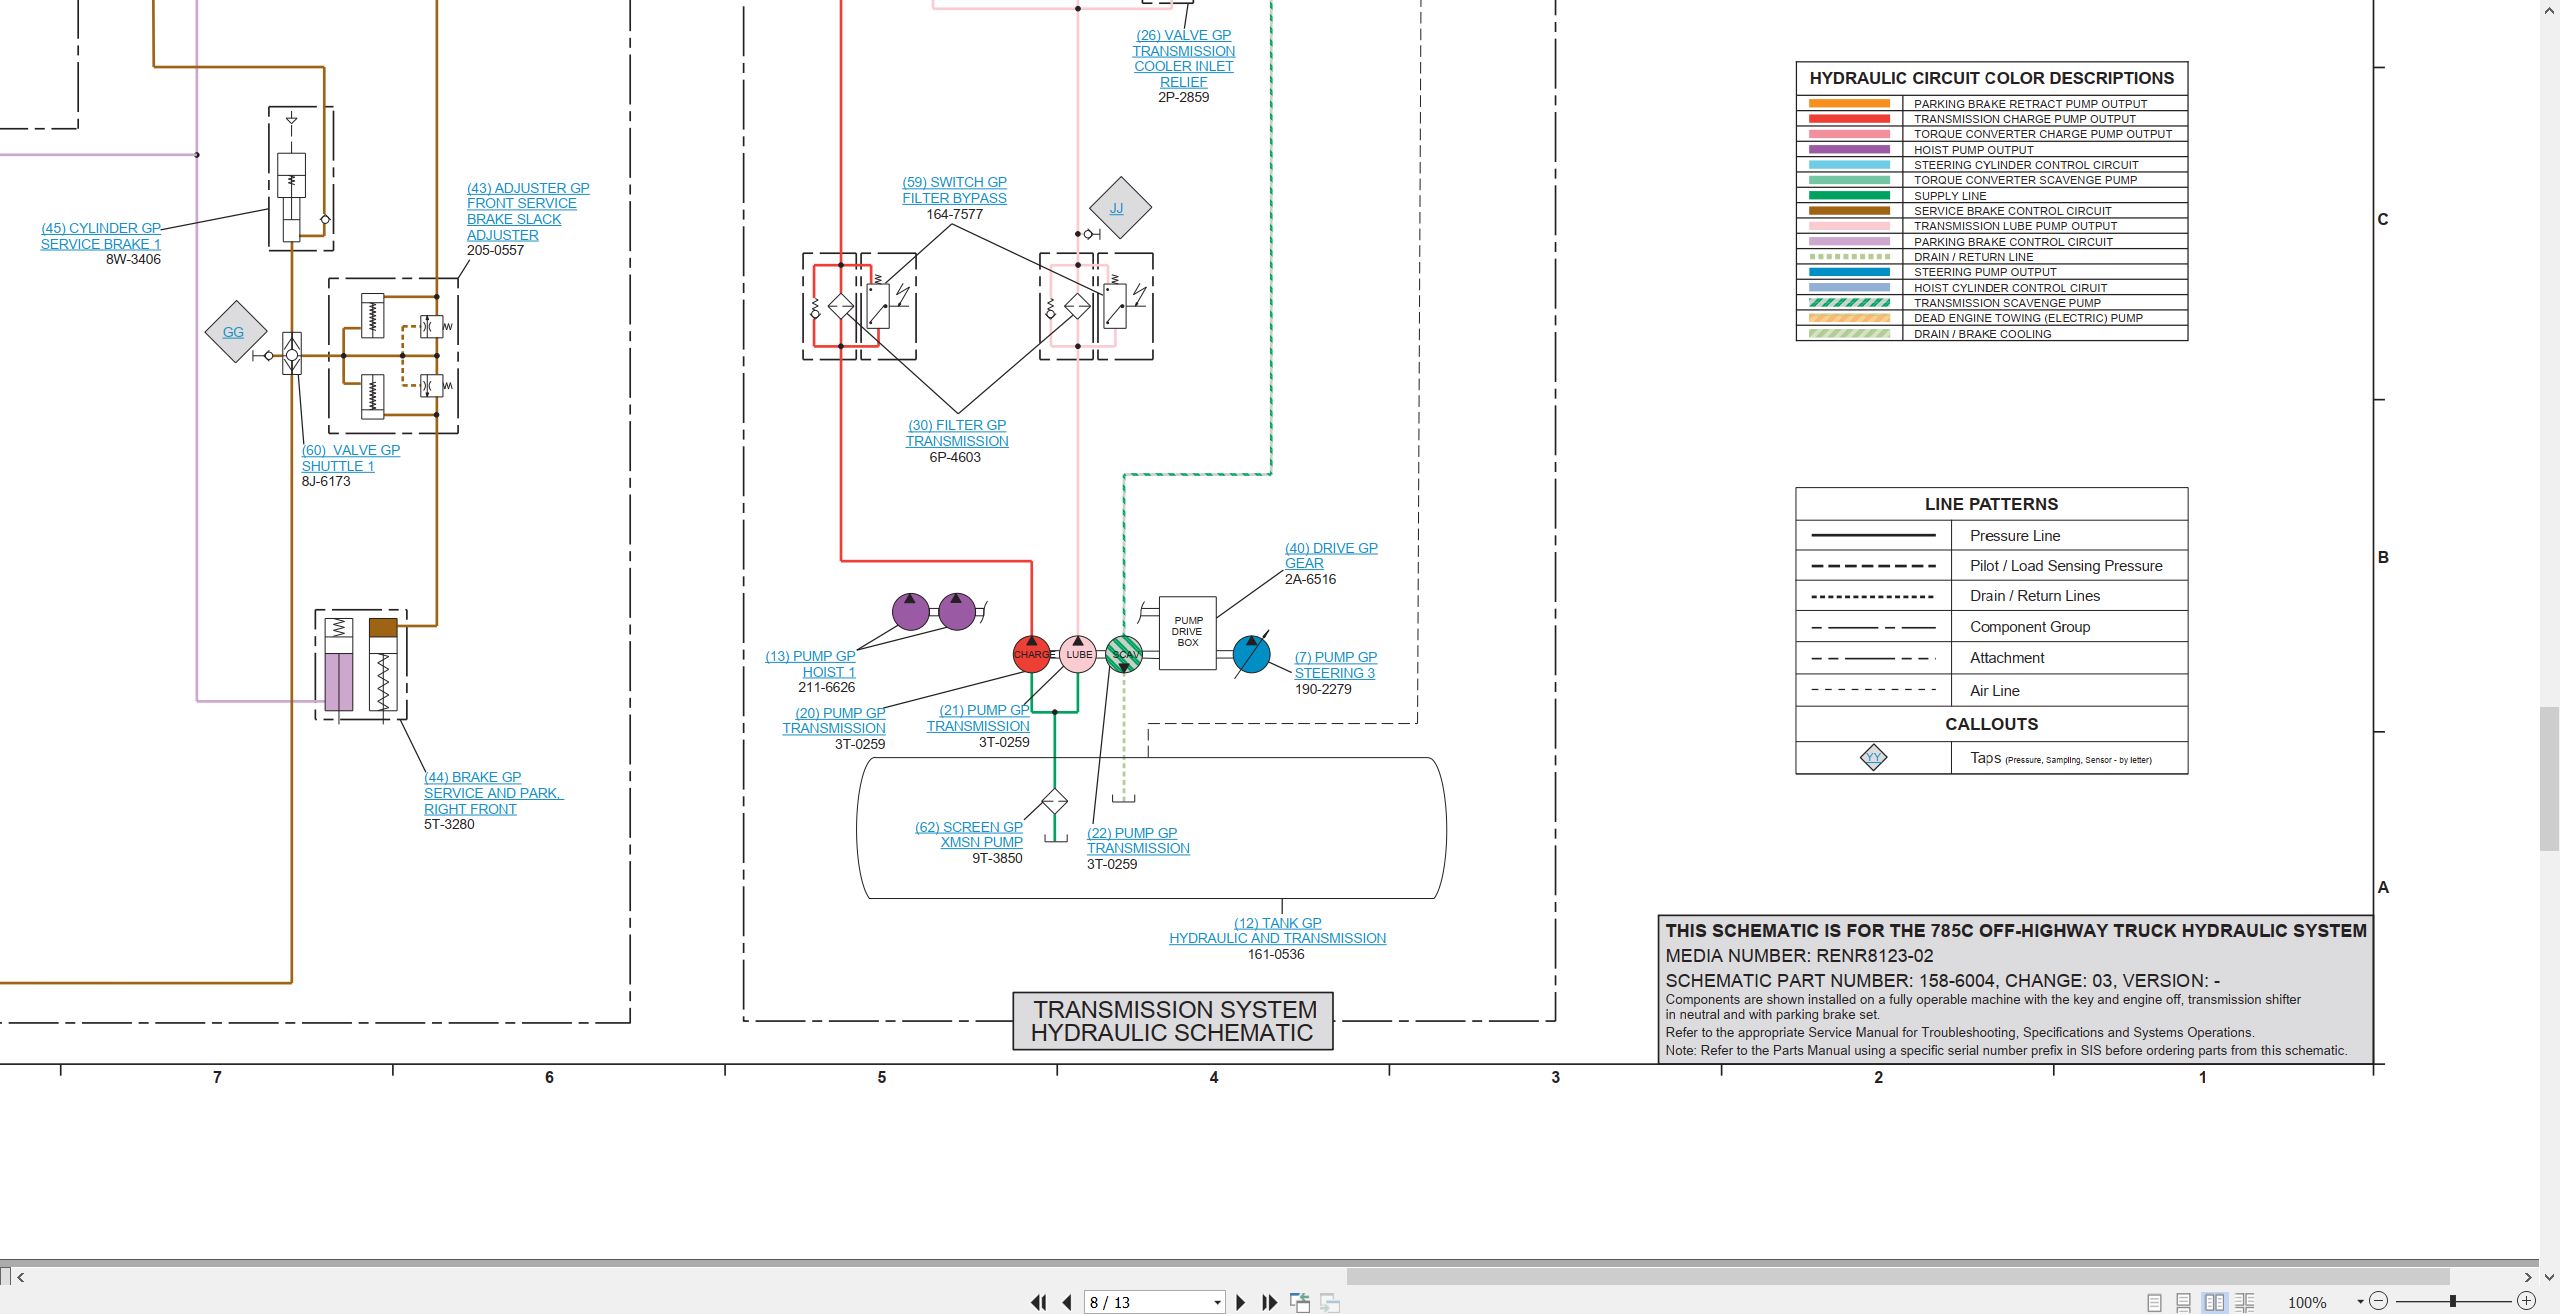Go to the first page
Image resolution: width=2560 pixels, height=1314 pixels.
pyautogui.click(x=1038, y=1302)
